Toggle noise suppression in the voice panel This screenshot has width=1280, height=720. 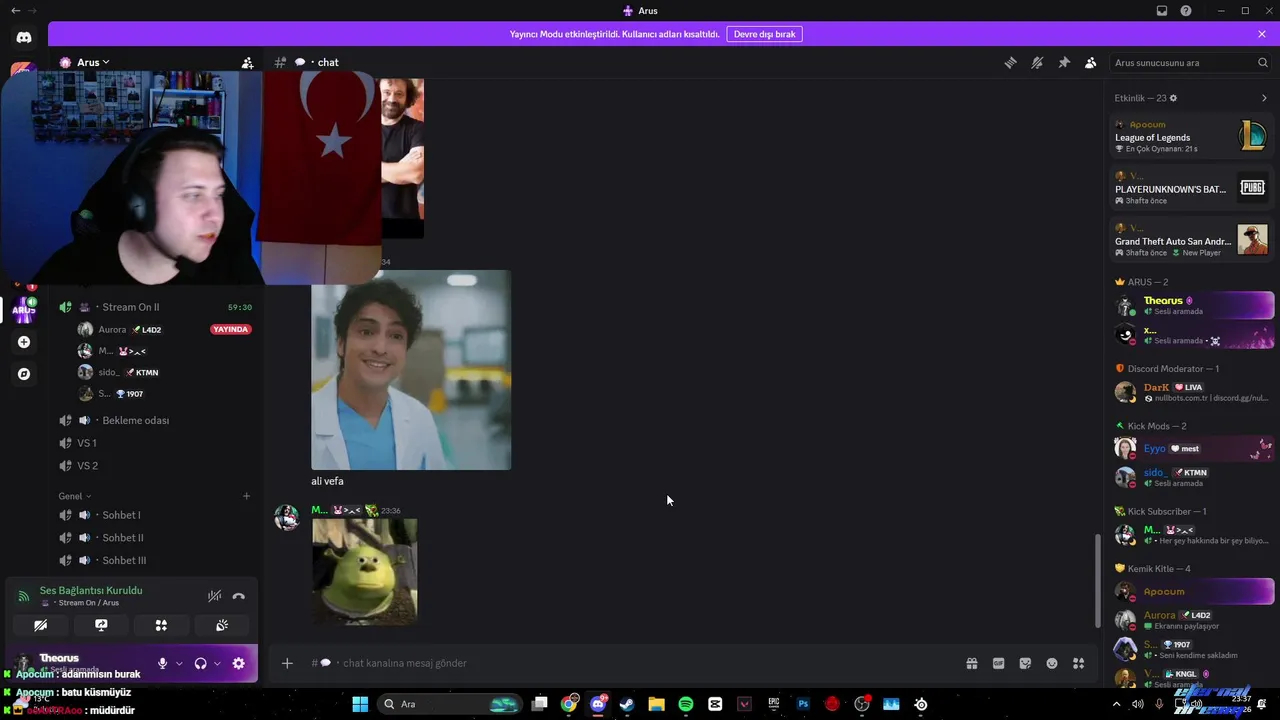pos(214,596)
